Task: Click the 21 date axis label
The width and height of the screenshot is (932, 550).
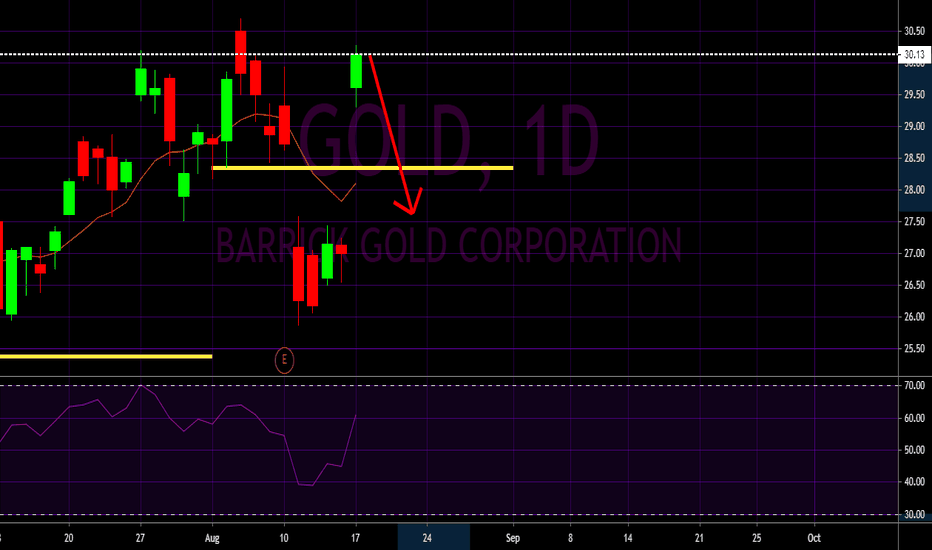Action: click(x=699, y=538)
